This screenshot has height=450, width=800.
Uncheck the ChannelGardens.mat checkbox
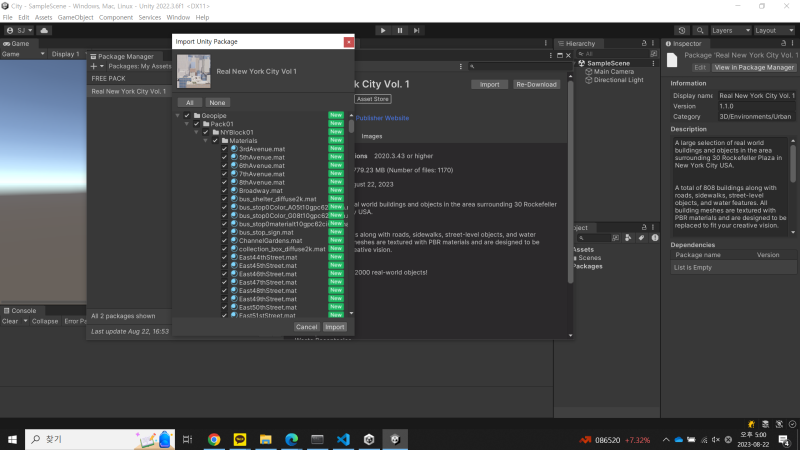click(224, 241)
